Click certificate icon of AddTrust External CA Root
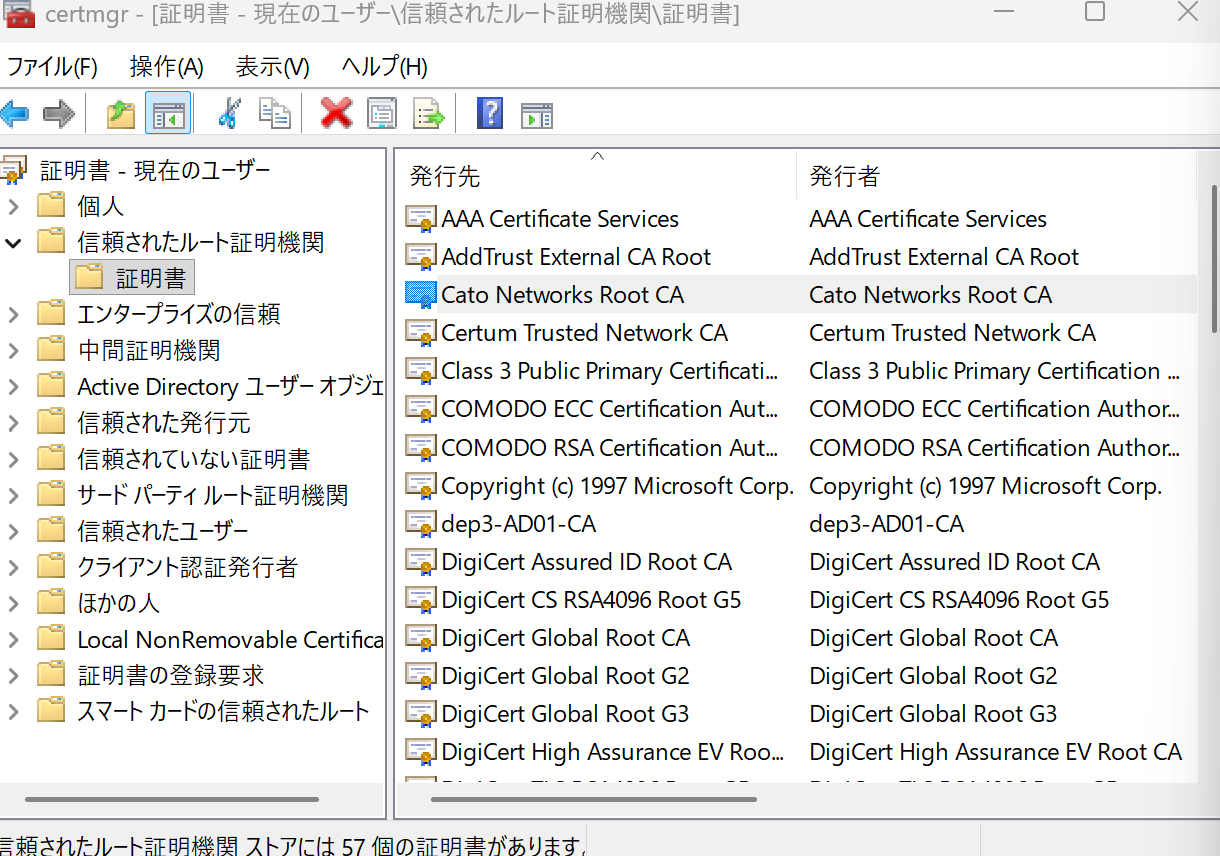The image size is (1220, 856). click(x=421, y=257)
